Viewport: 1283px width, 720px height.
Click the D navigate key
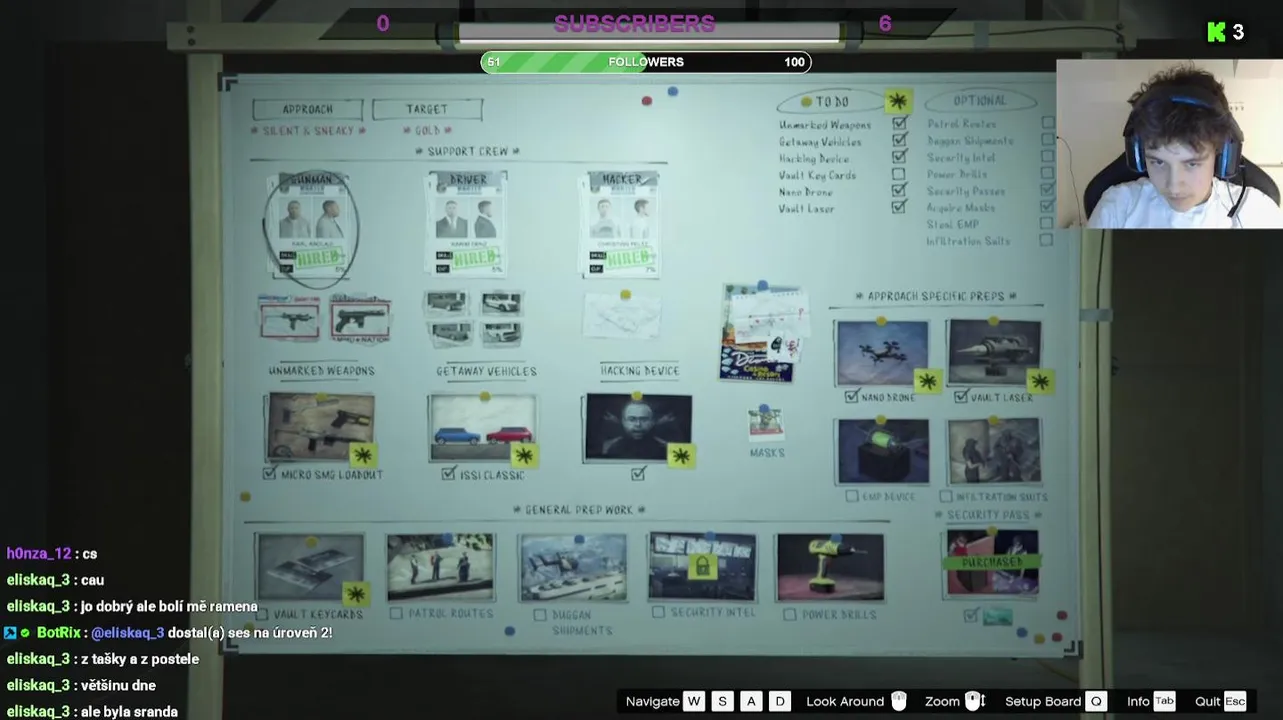pyautogui.click(x=780, y=701)
